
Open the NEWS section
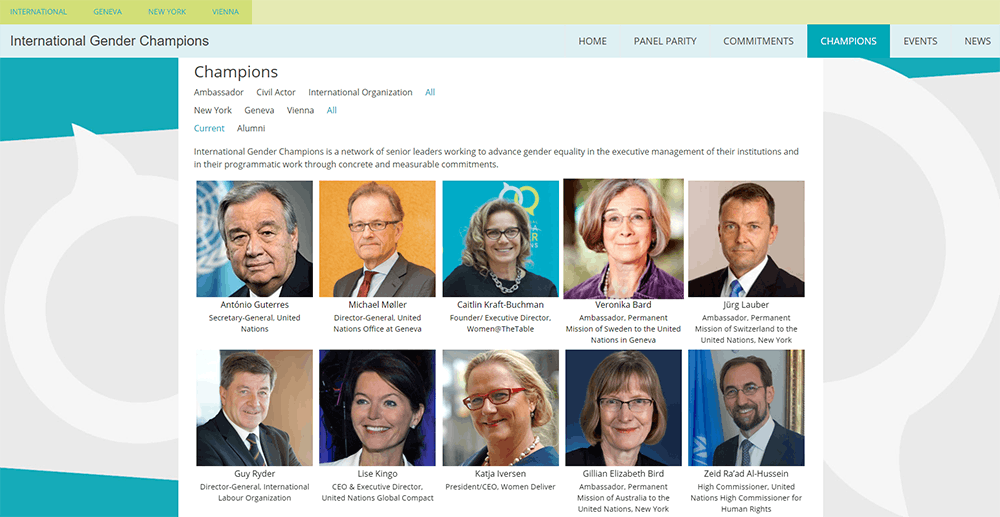point(977,41)
